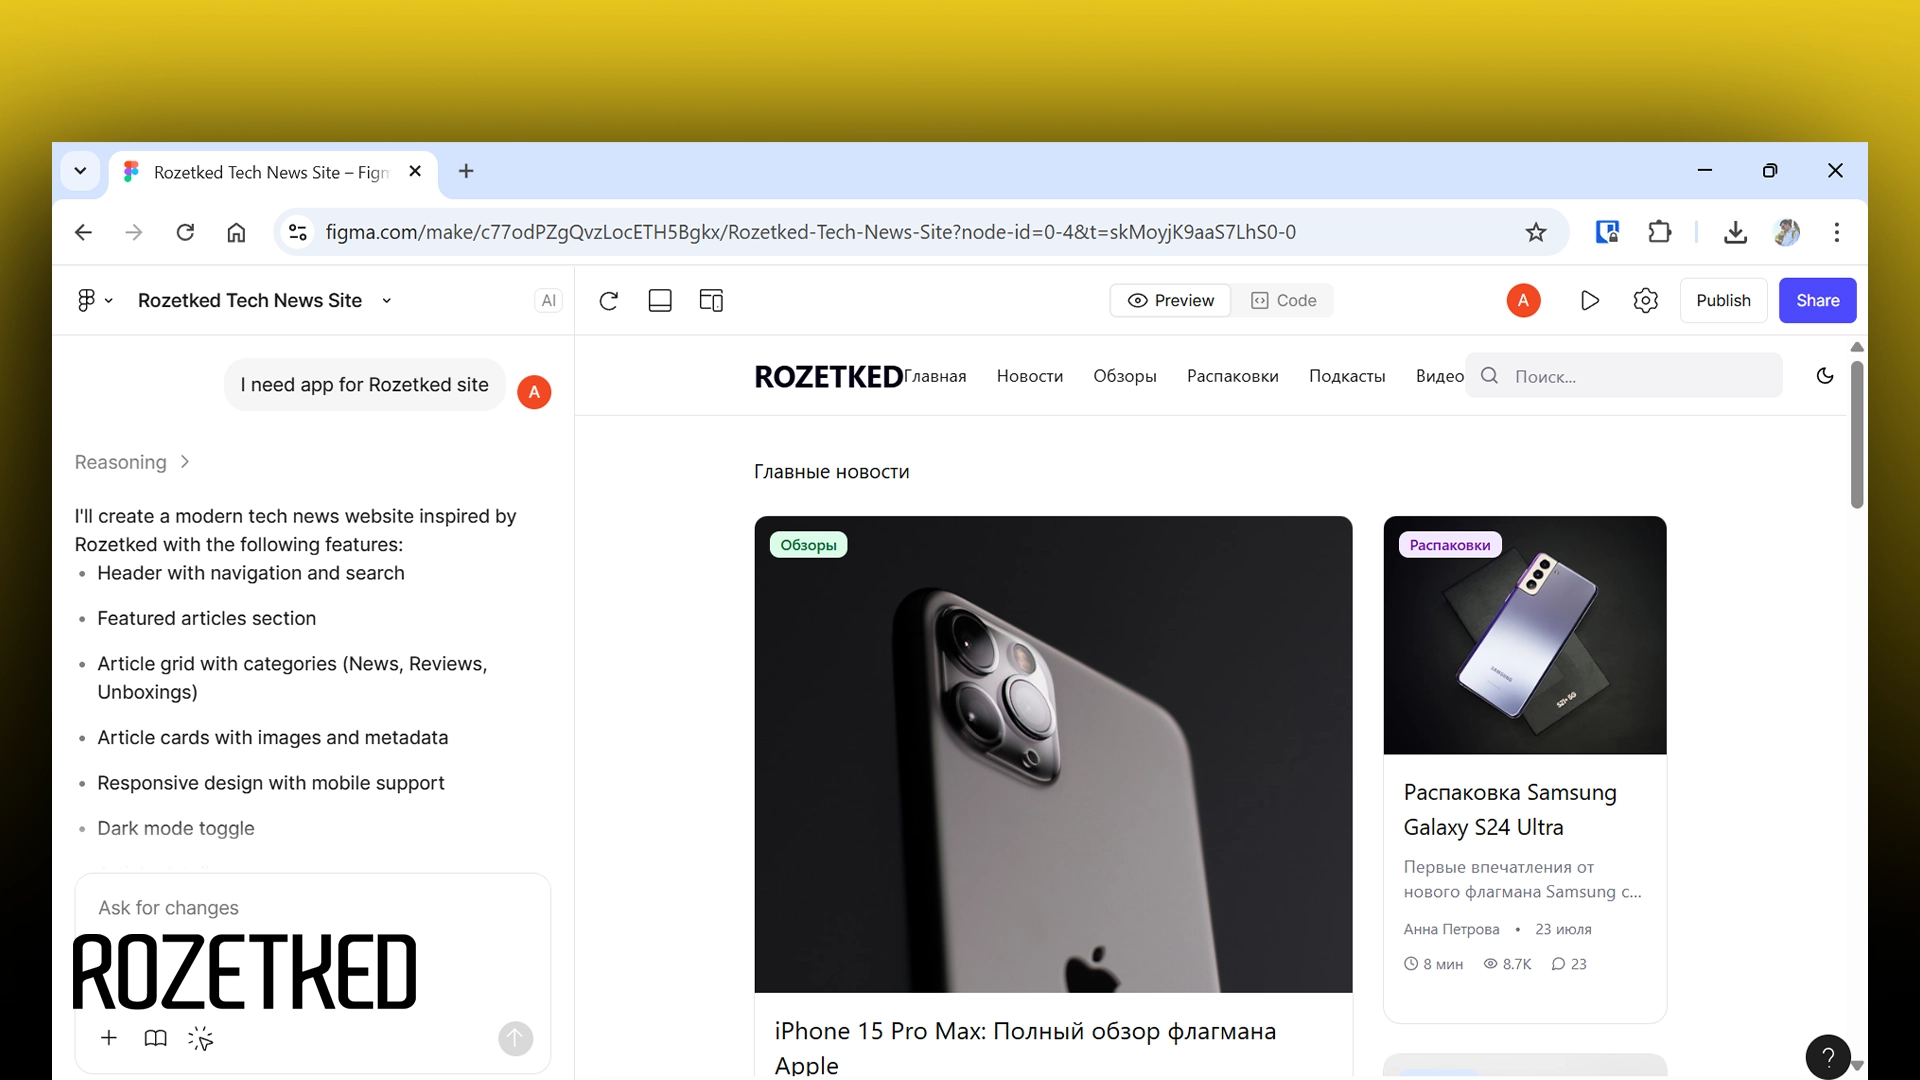Open the Figma main menu logo
The width and height of the screenshot is (1920, 1080).
(88, 300)
